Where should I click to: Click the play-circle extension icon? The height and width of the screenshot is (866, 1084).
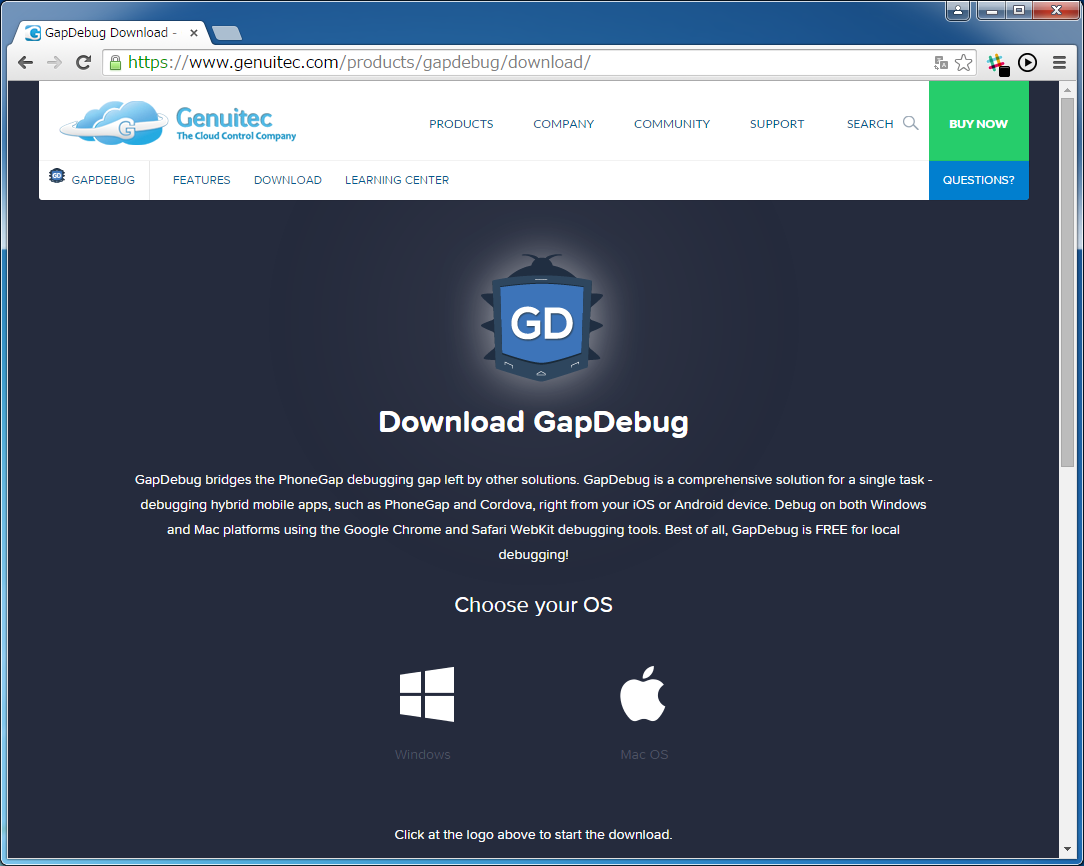pos(1027,63)
